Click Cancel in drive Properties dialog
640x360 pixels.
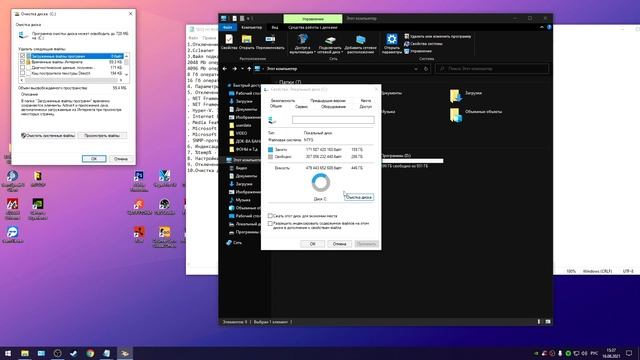point(339,244)
